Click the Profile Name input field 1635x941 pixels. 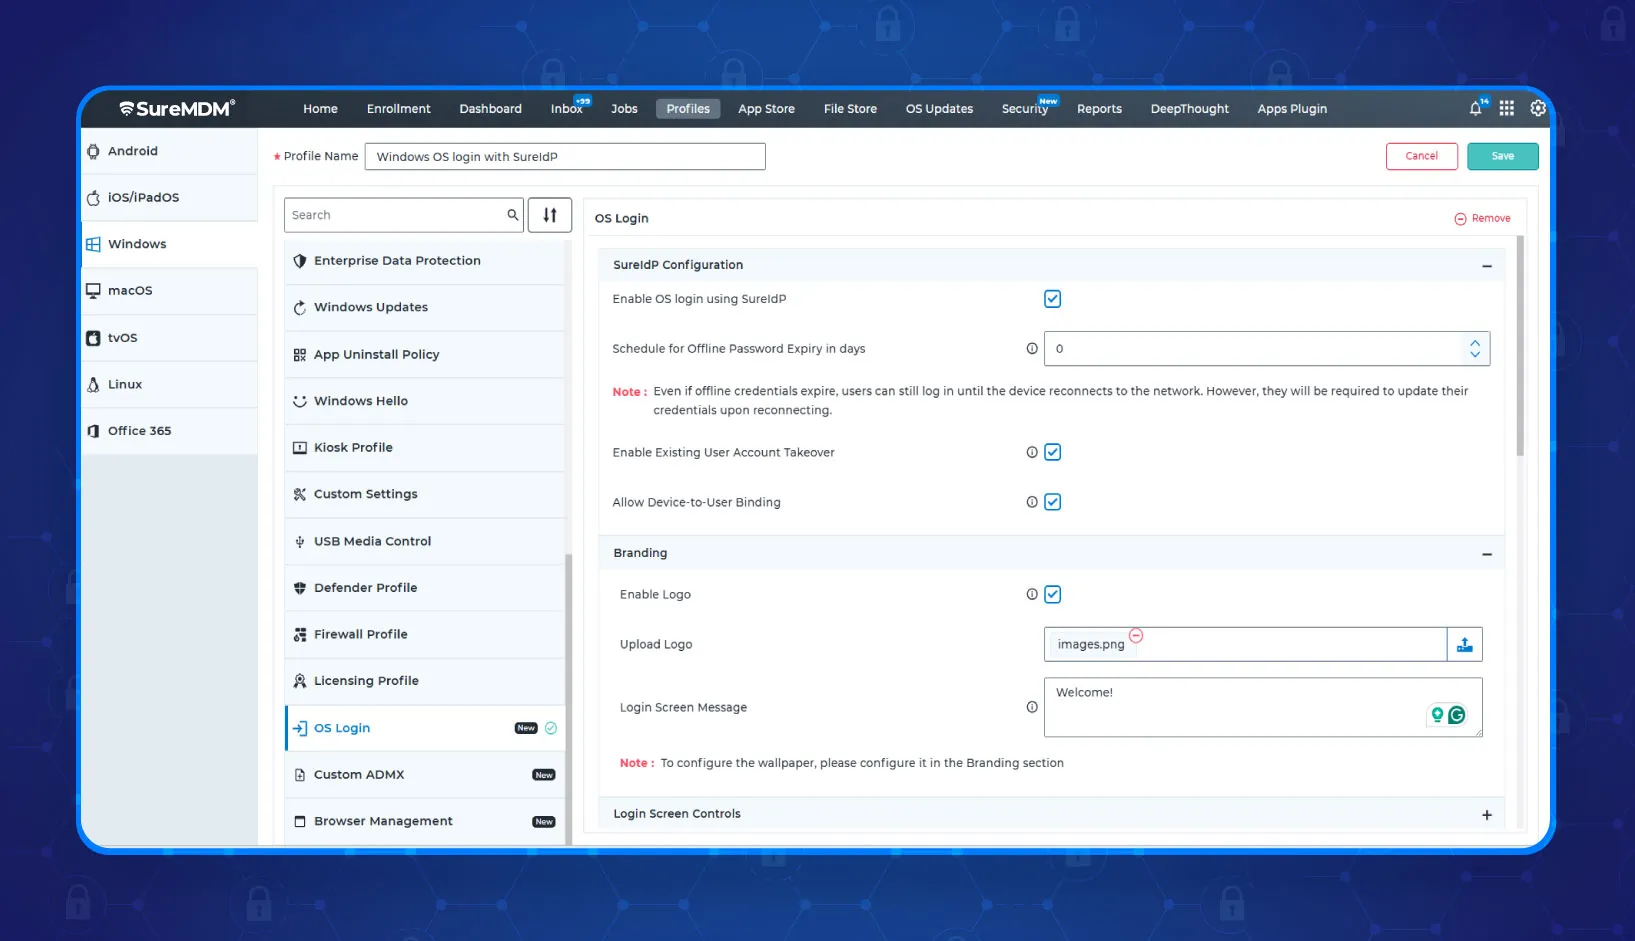coord(565,157)
